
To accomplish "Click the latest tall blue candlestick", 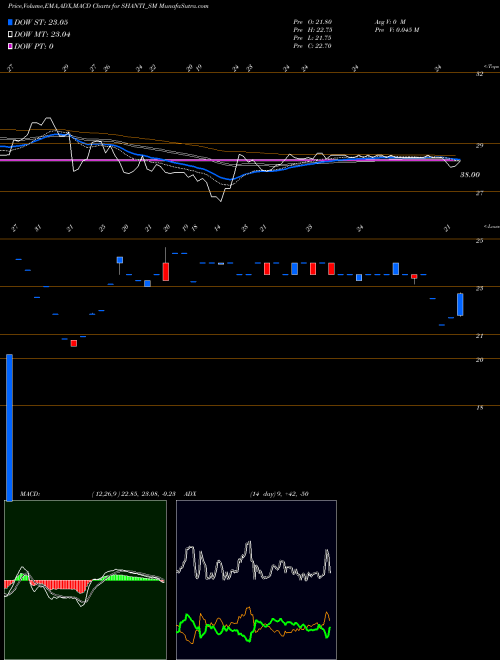I will tap(460, 304).
